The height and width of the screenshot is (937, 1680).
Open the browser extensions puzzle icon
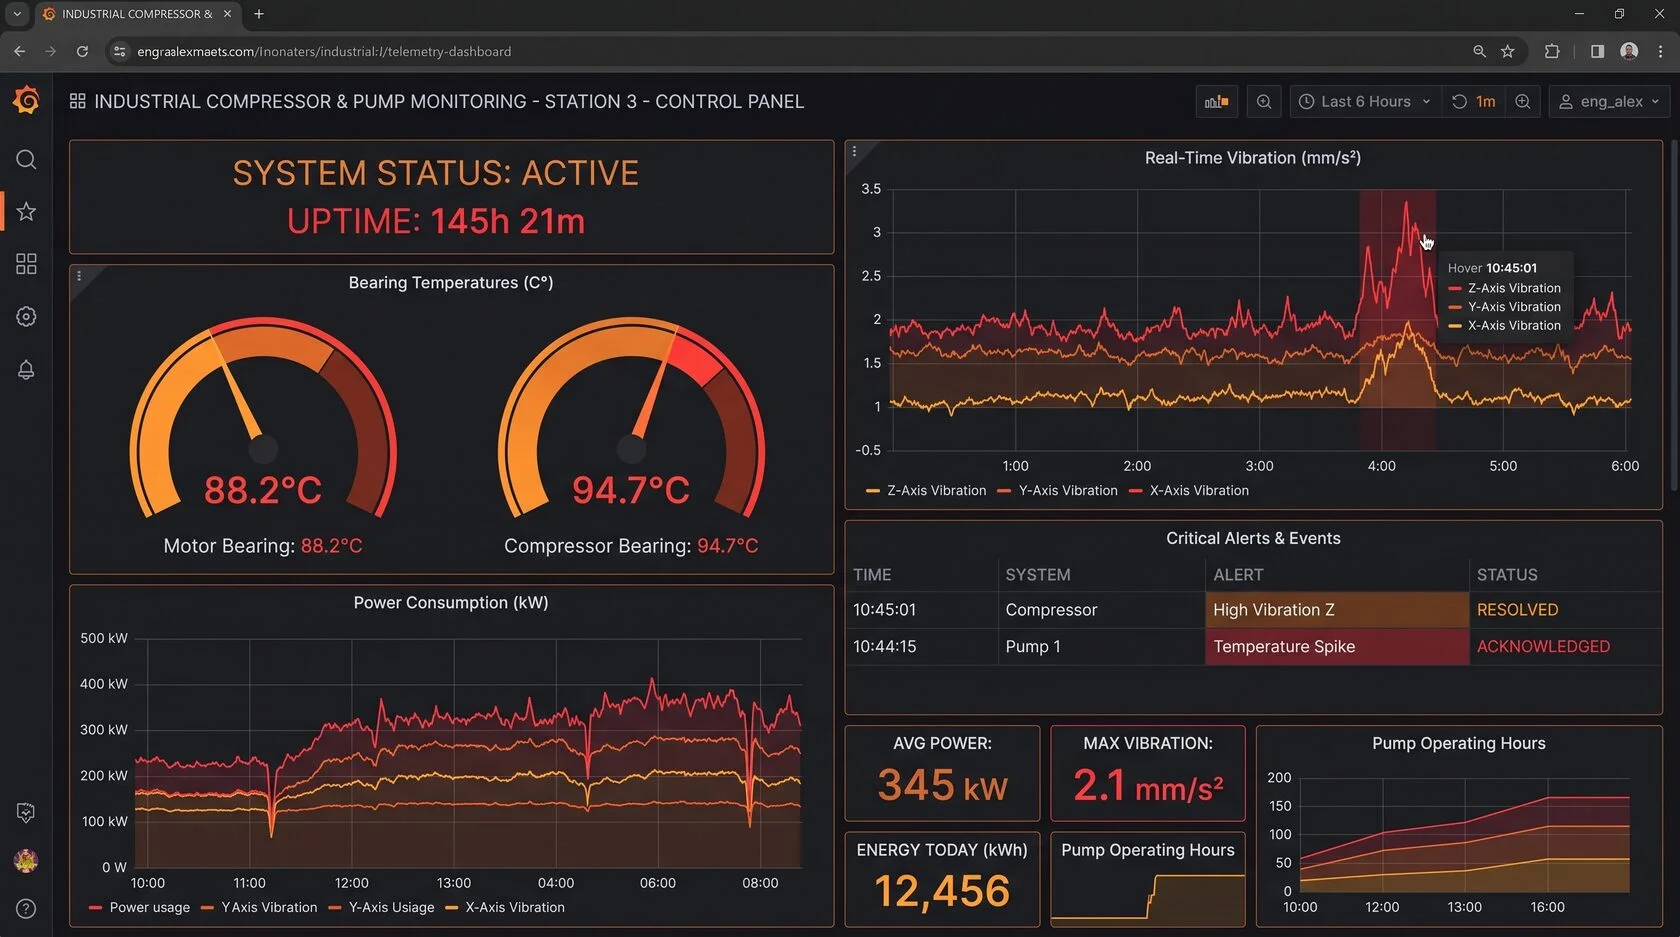[x=1552, y=51]
